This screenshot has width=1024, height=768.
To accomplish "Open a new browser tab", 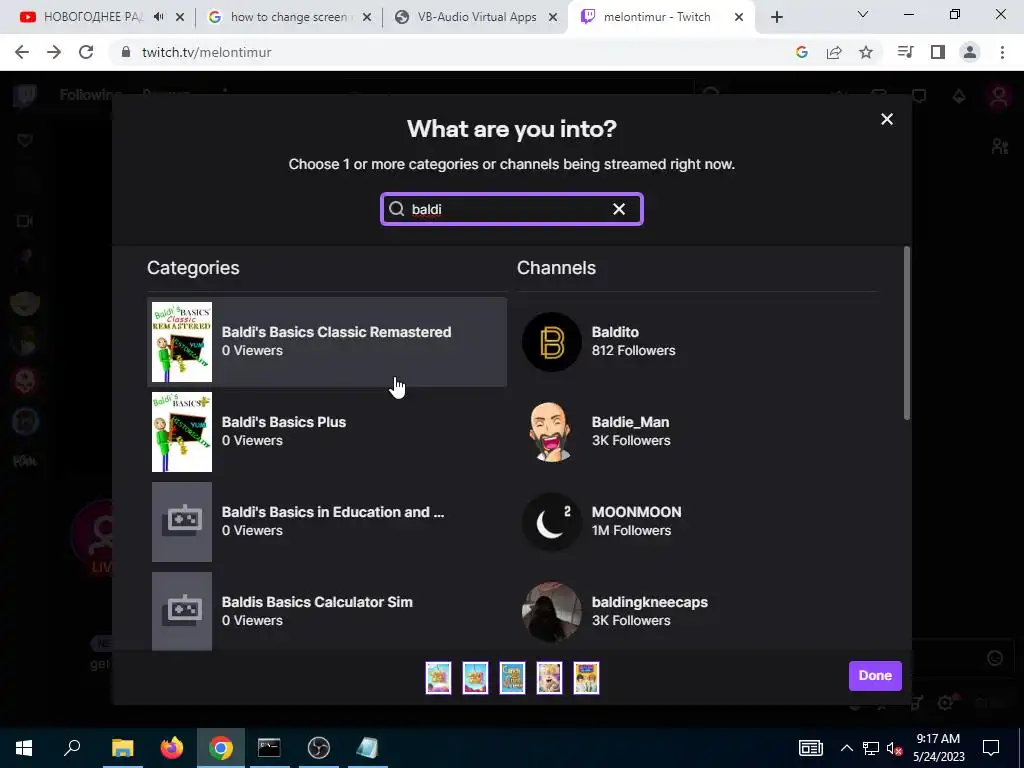I will tap(776, 17).
